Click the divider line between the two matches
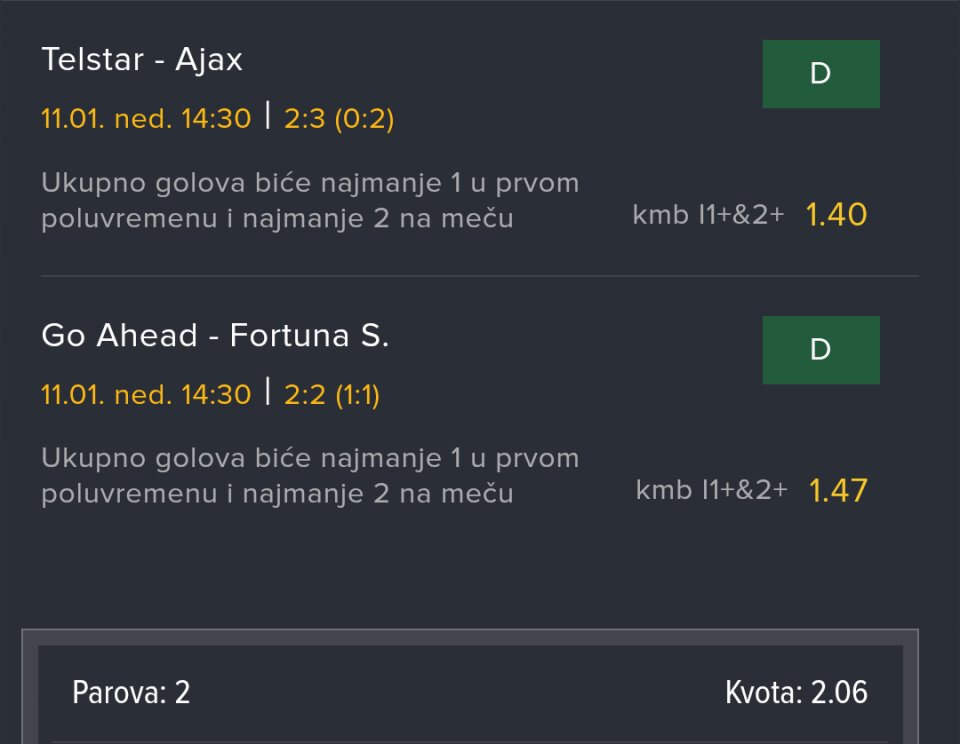The height and width of the screenshot is (744, 960). point(480,276)
